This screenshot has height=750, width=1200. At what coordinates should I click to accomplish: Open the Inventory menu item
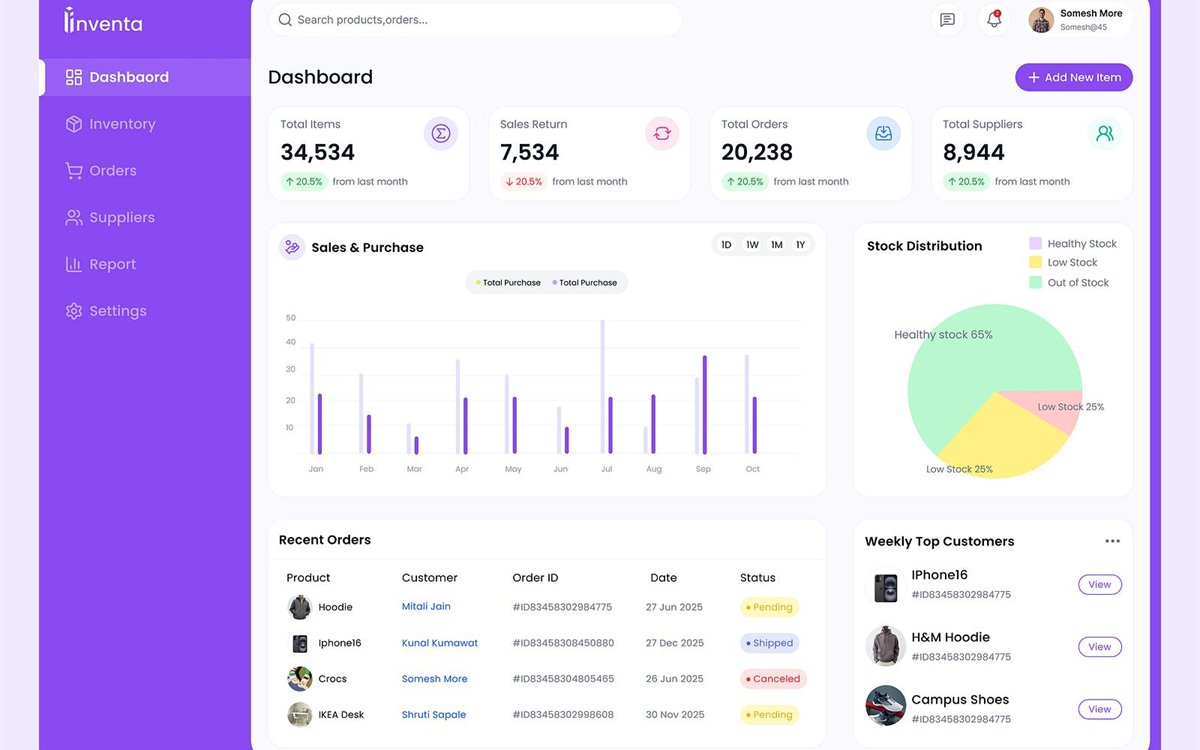[122, 124]
